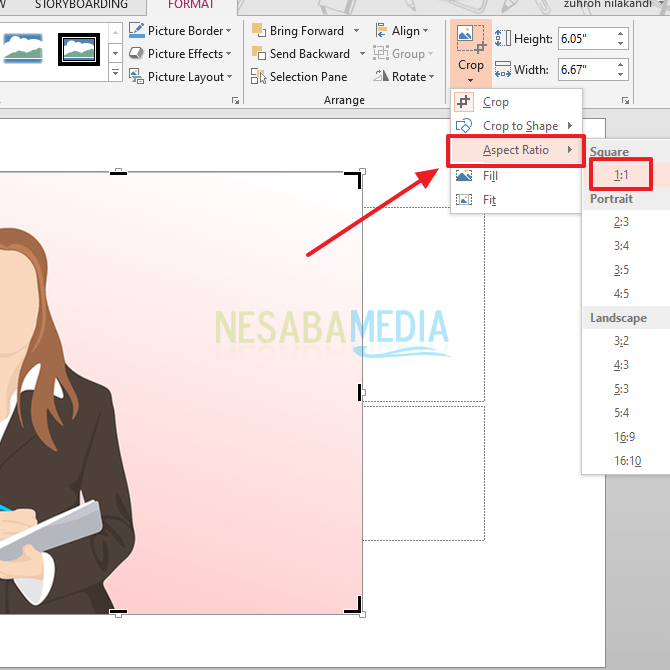Viewport: 670px width, 670px height.
Task: Click the Picture Border pen icon
Action: point(137,30)
